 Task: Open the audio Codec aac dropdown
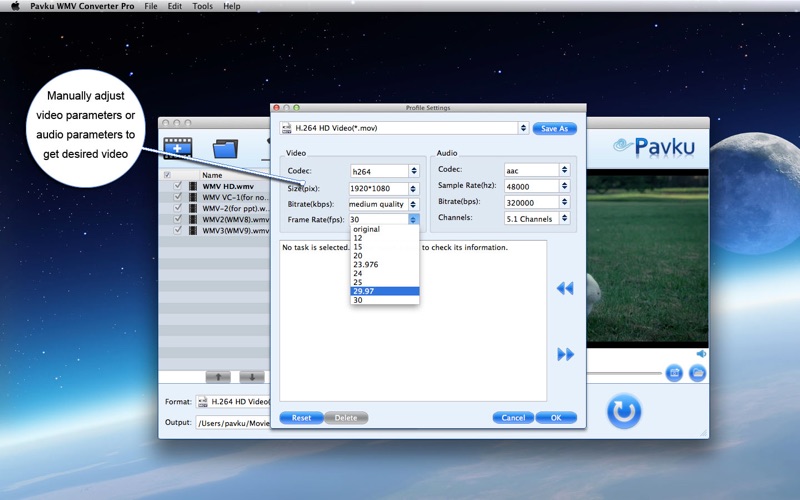tap(564, 170)
